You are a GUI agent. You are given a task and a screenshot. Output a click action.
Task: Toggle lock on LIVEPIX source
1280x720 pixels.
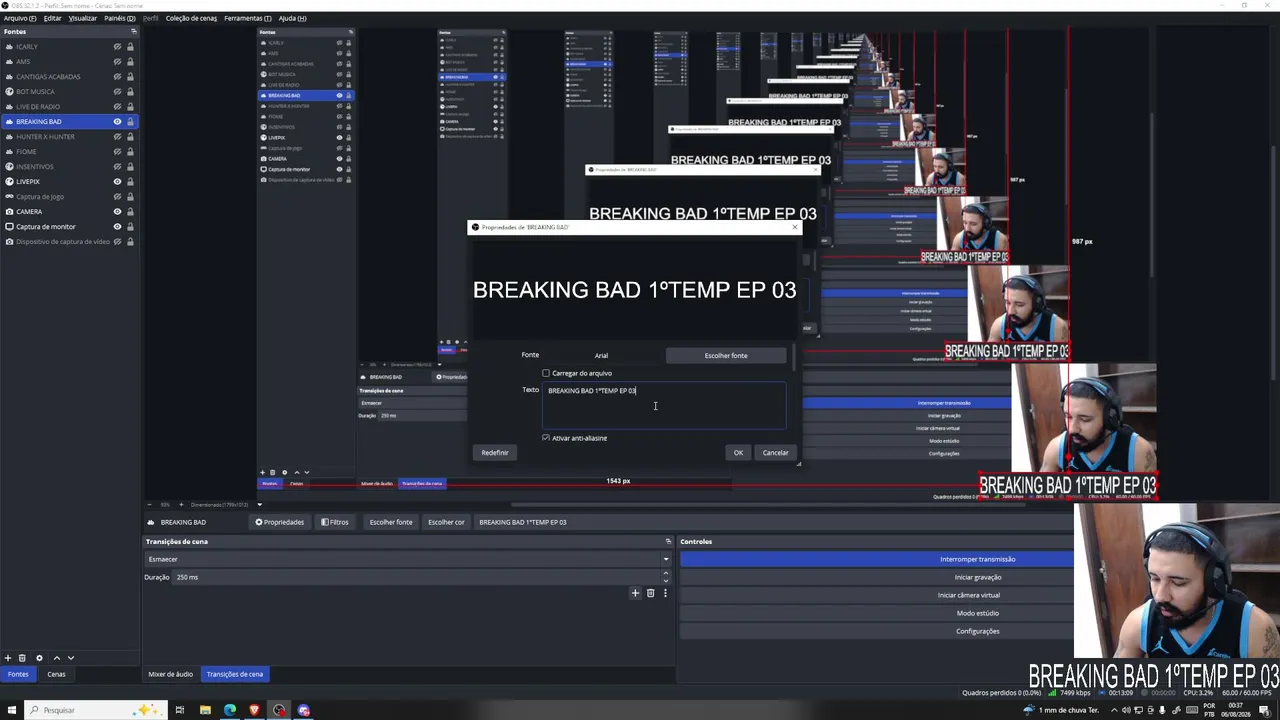click(130, 182)
